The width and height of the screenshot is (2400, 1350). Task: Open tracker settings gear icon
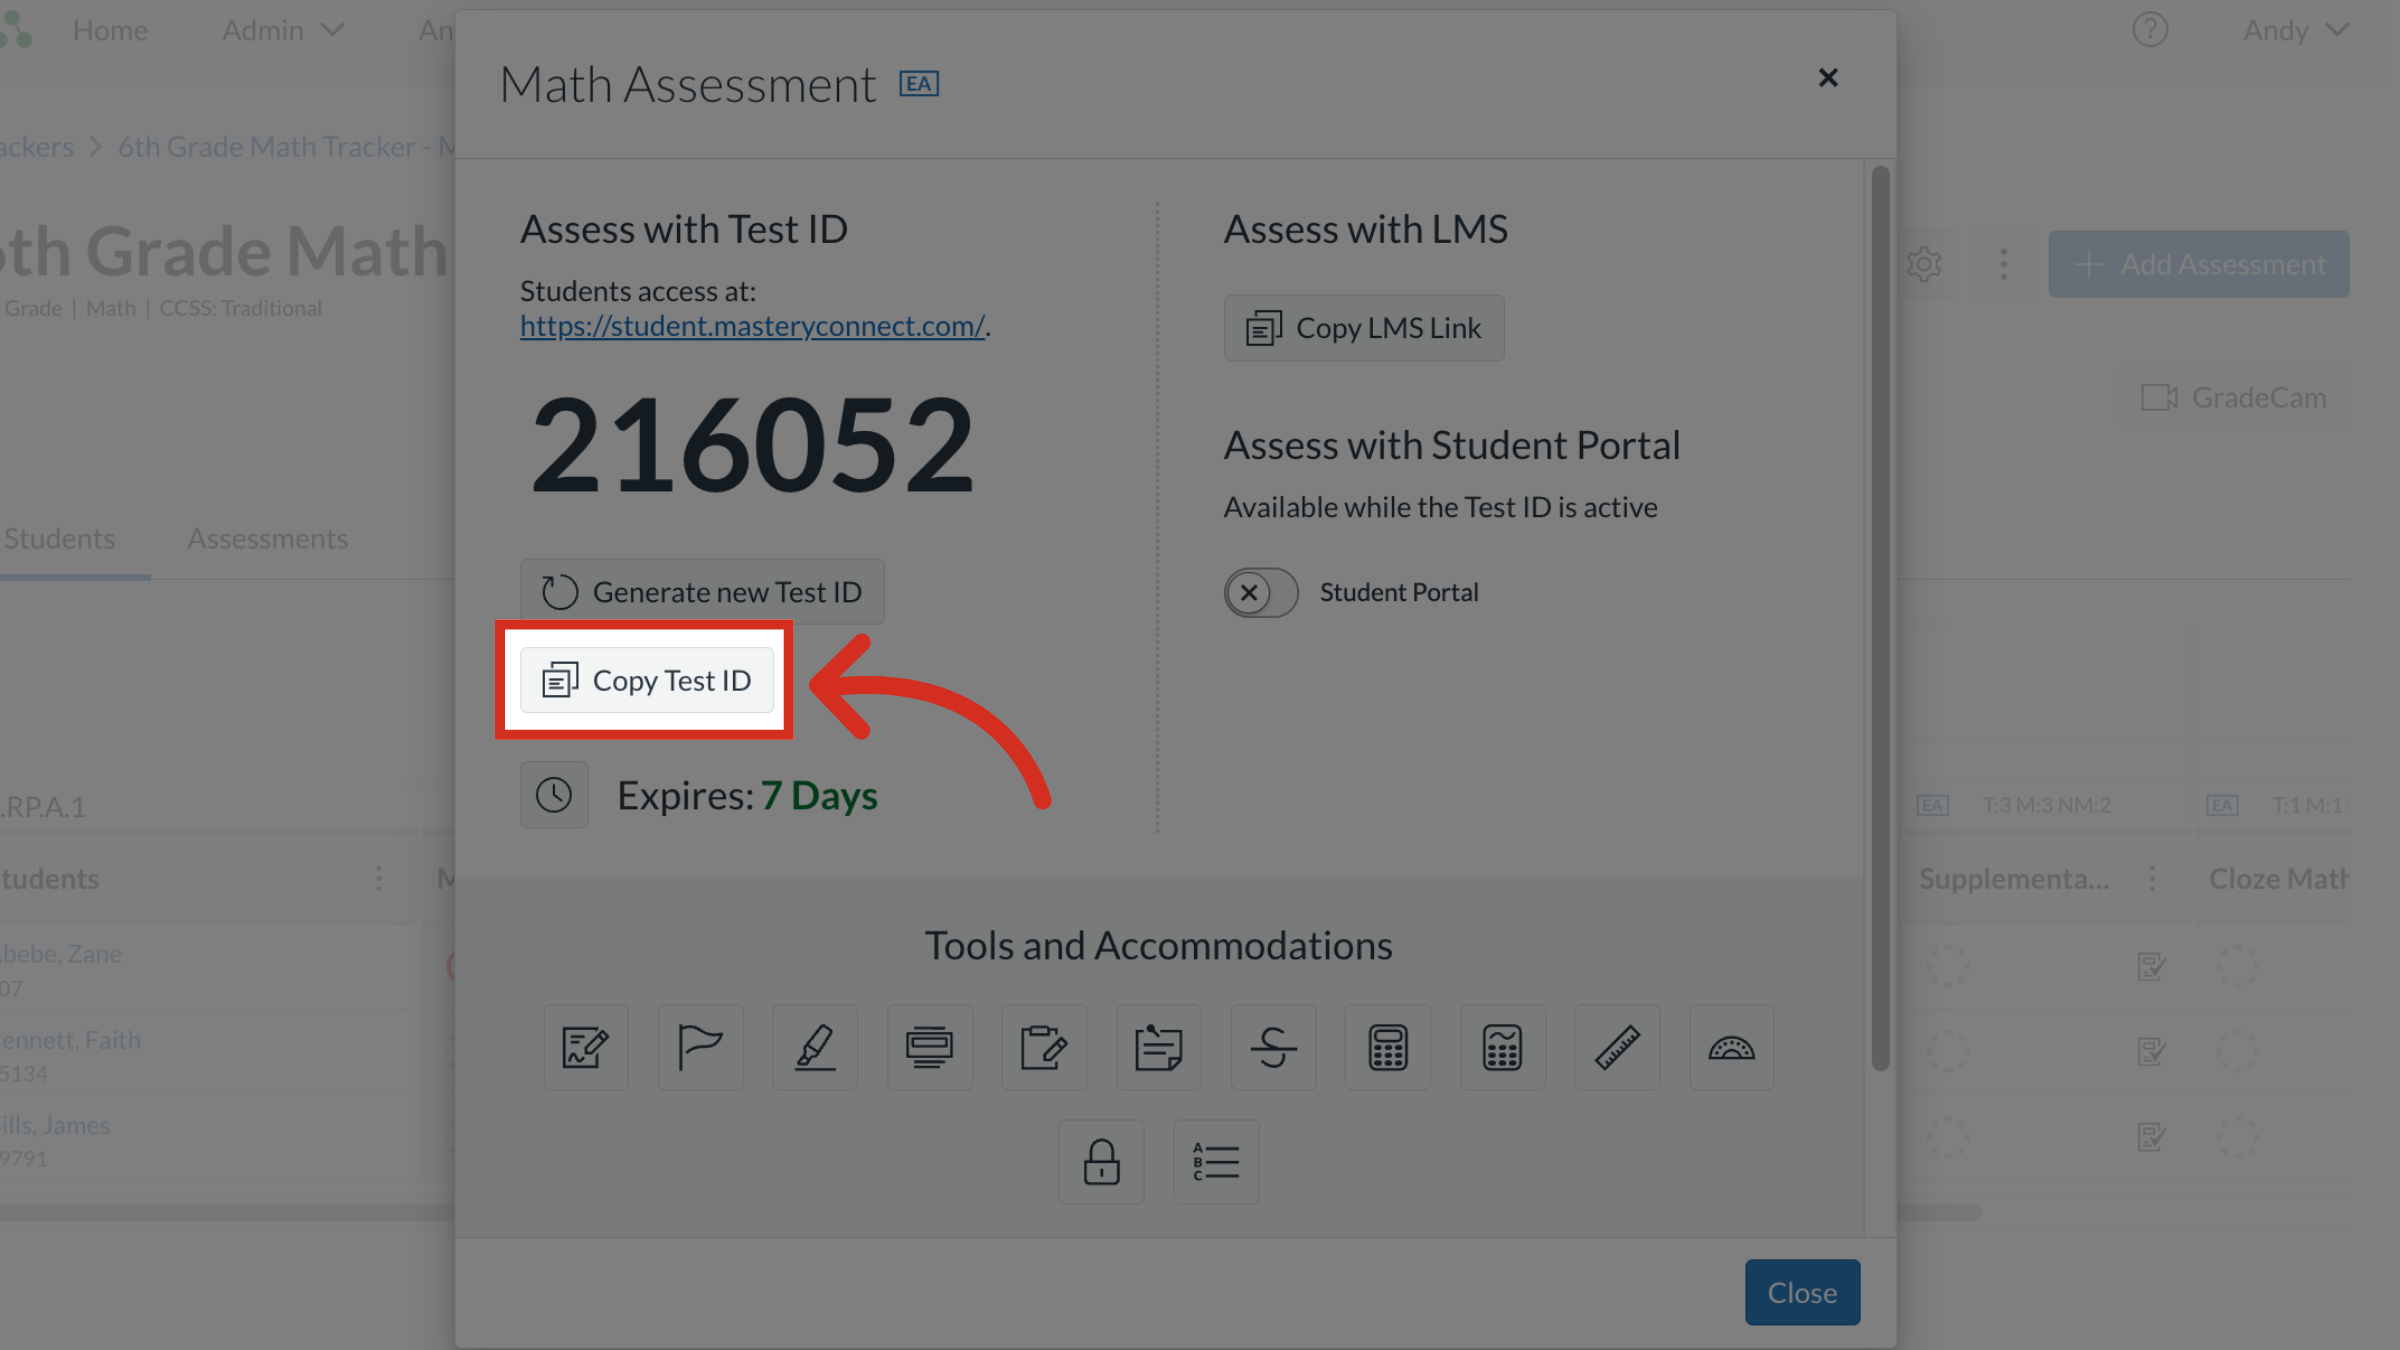(x=1924, y=264)
